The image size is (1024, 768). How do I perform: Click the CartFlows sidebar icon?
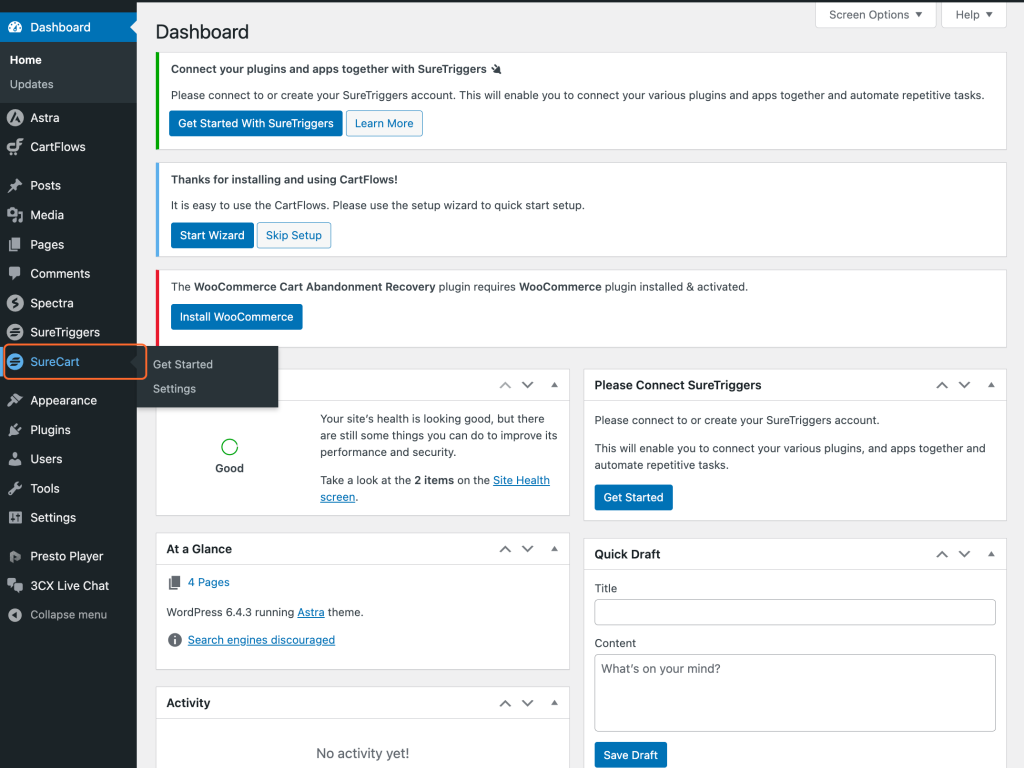click(15, 147)
